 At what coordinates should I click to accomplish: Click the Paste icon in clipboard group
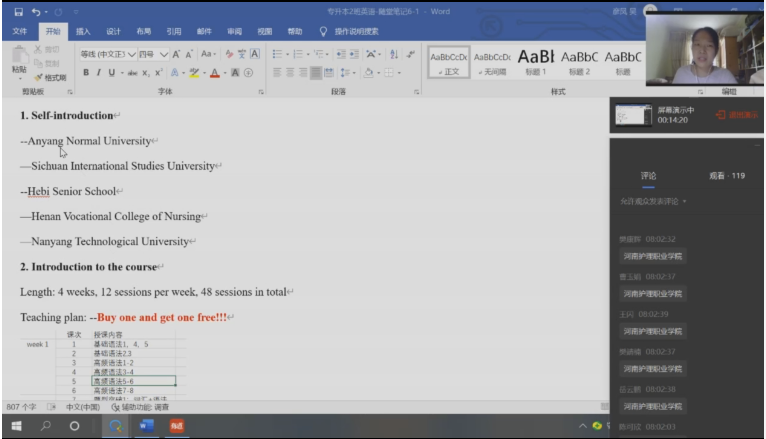(19, 60)
